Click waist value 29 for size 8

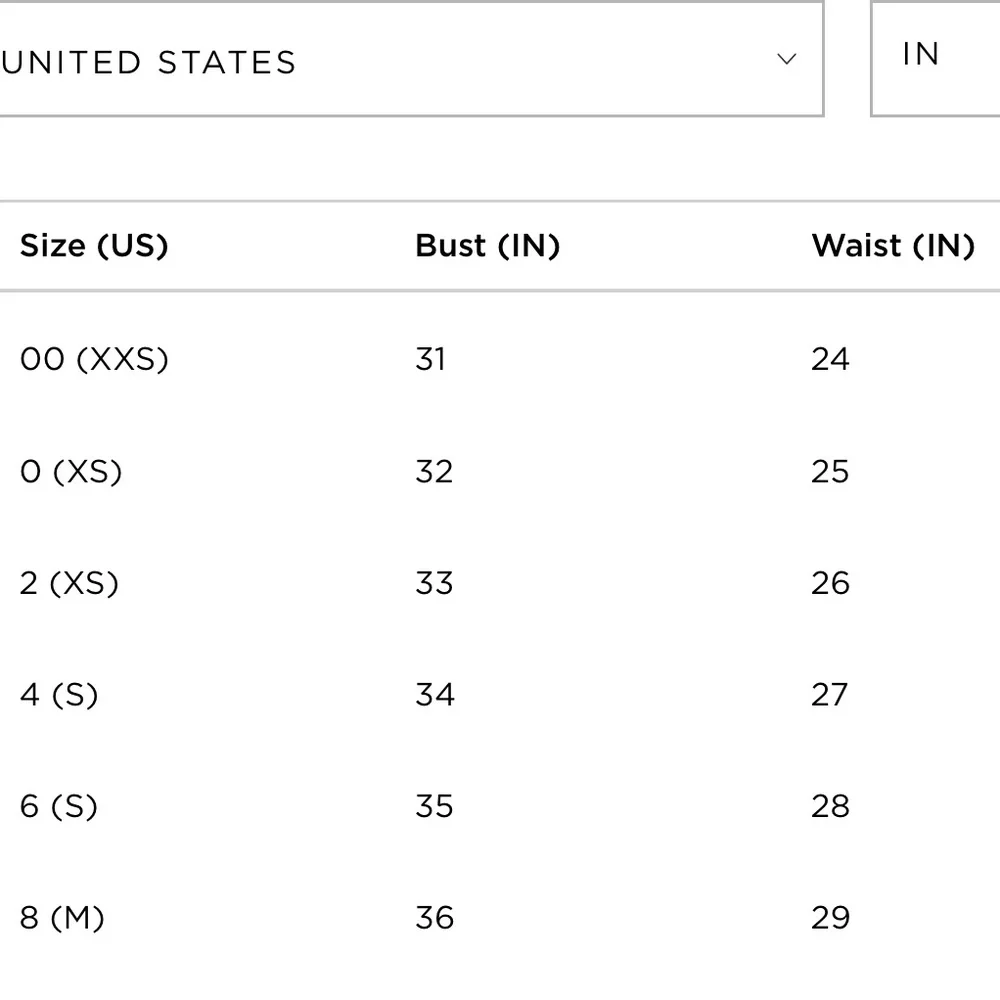pyautogui.click(x=830, y=918)
